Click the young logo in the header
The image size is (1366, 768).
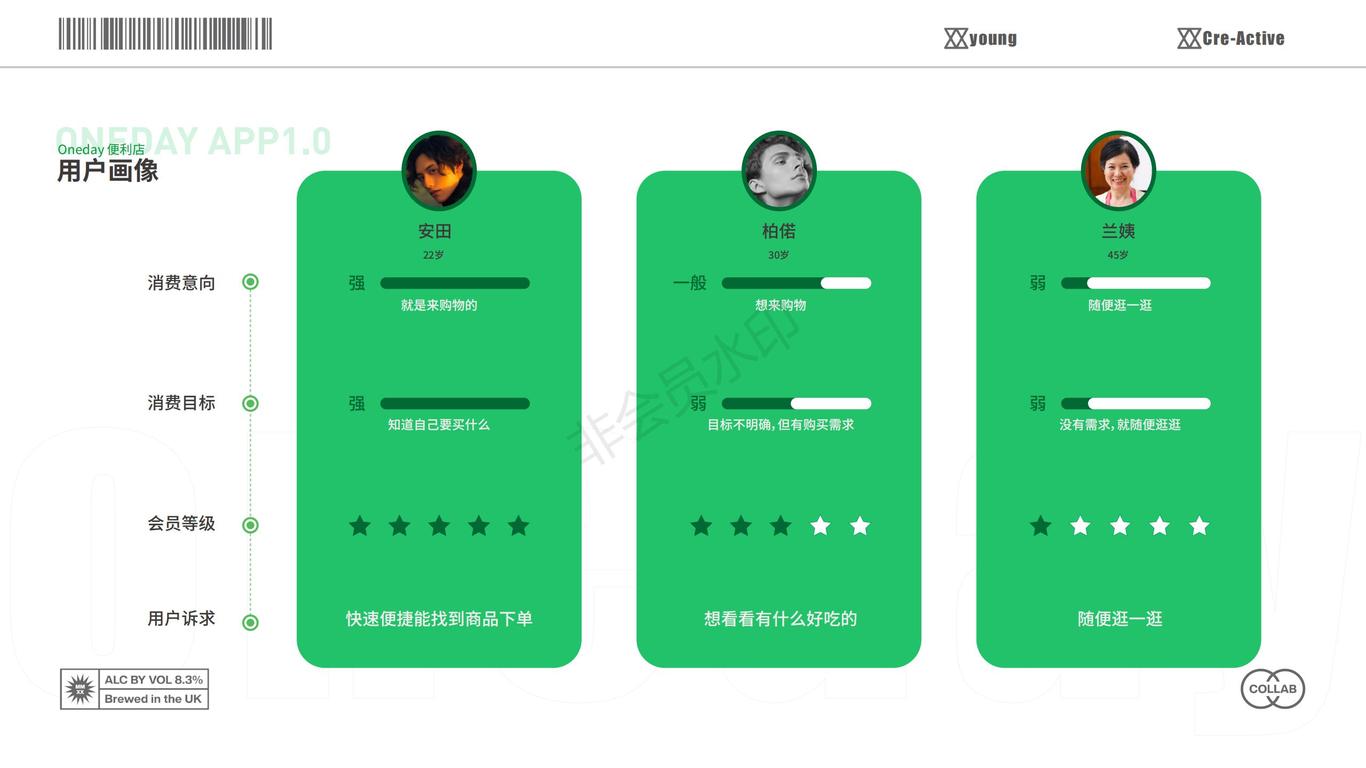(981, 38)
